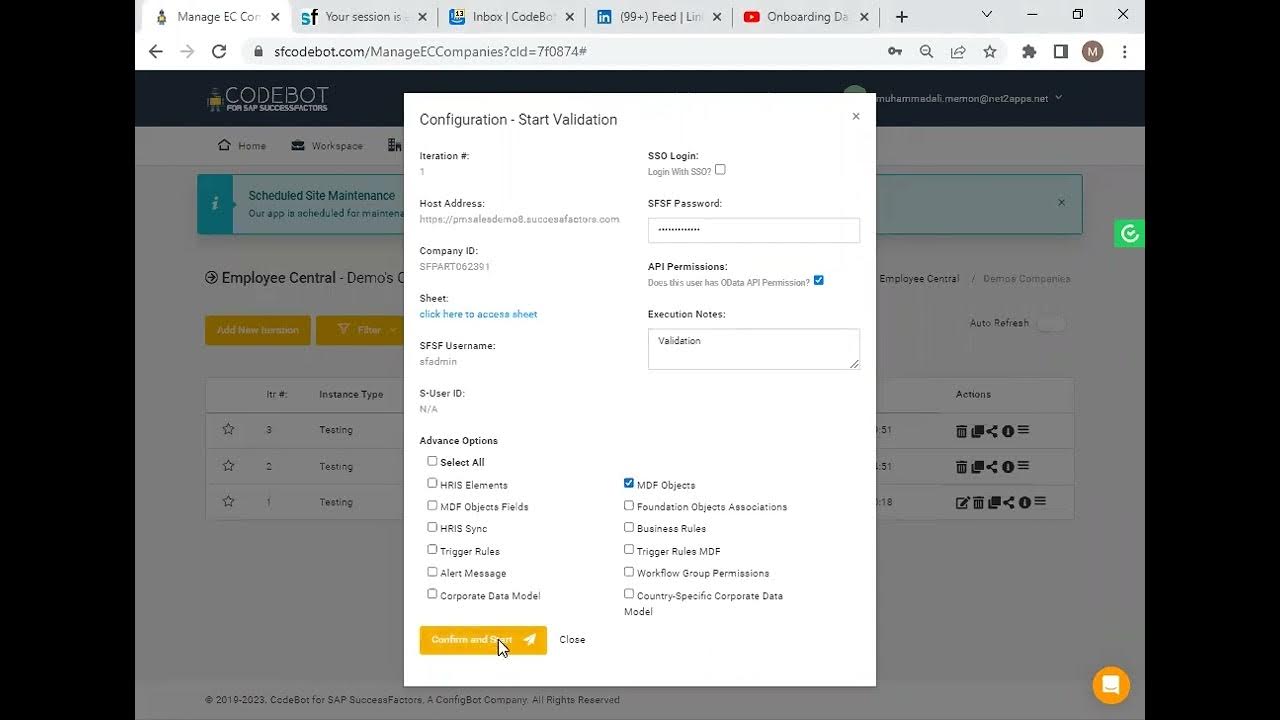Check Login With SSO checkbox
The height and width of the screenshot is (720, 1280).
[x=720, y=170]
